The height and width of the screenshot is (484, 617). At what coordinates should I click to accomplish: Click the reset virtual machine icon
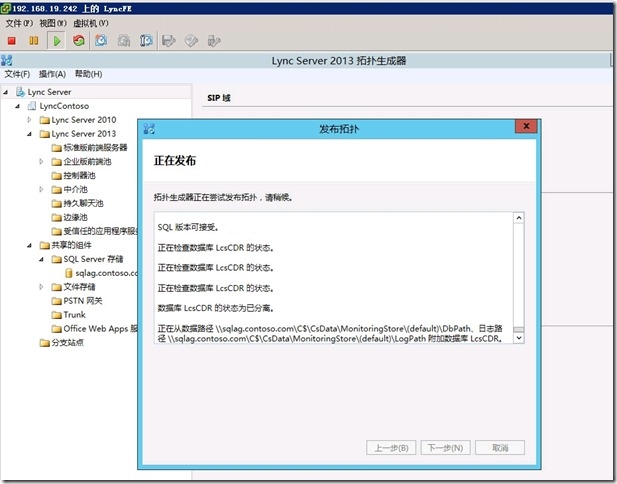point(79,41)
